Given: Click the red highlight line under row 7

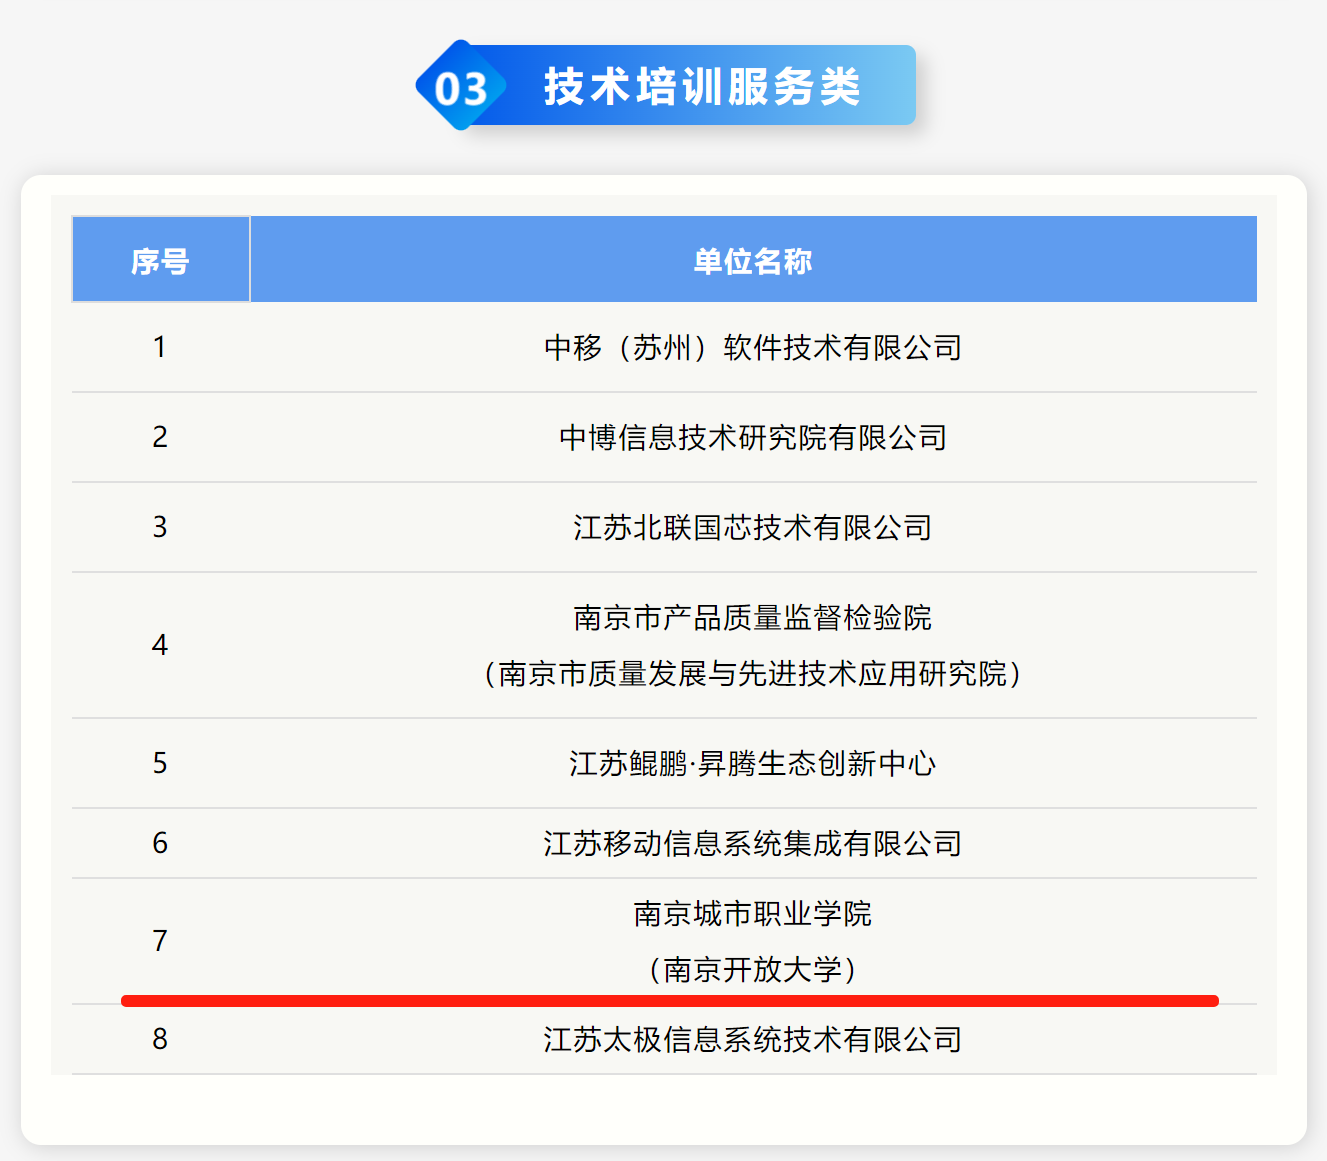Looking at the screenshot, I should point(670,1000).
